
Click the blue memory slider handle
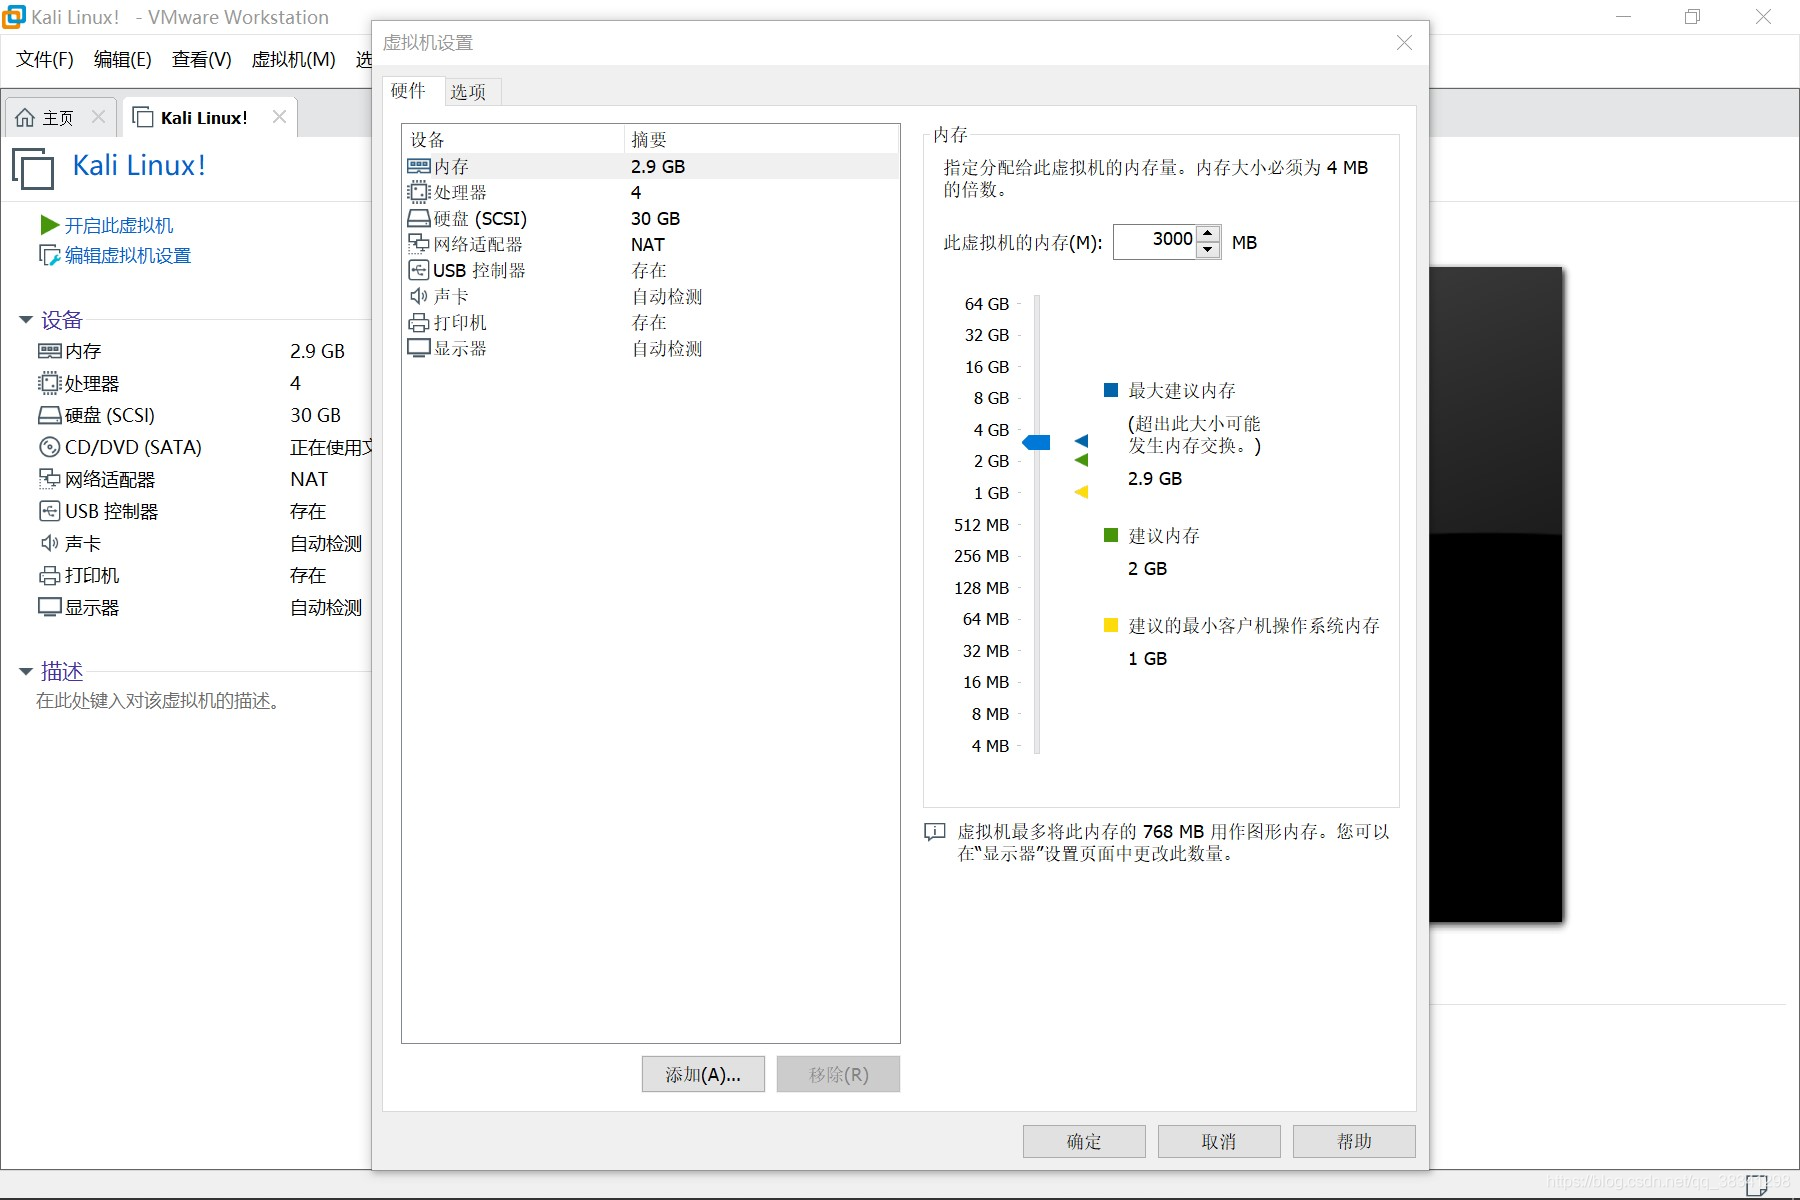[x=1036, y=442]
